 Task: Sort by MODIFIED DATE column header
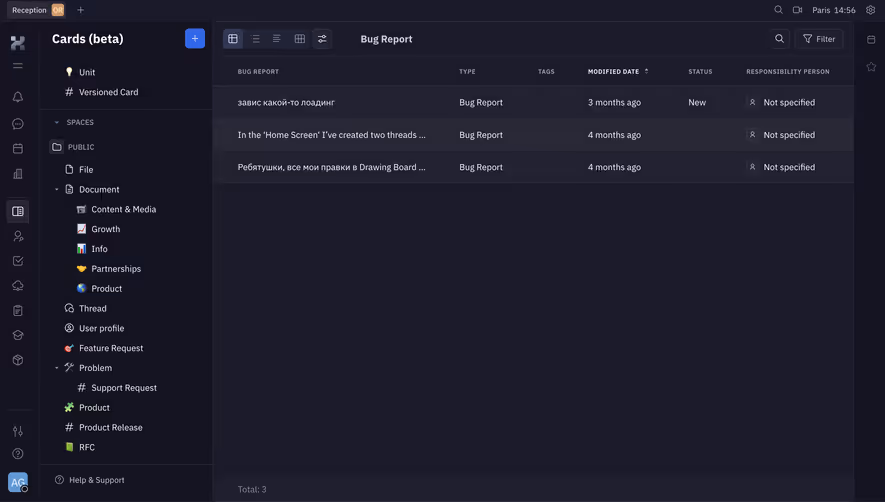click(x=618, y=72)
